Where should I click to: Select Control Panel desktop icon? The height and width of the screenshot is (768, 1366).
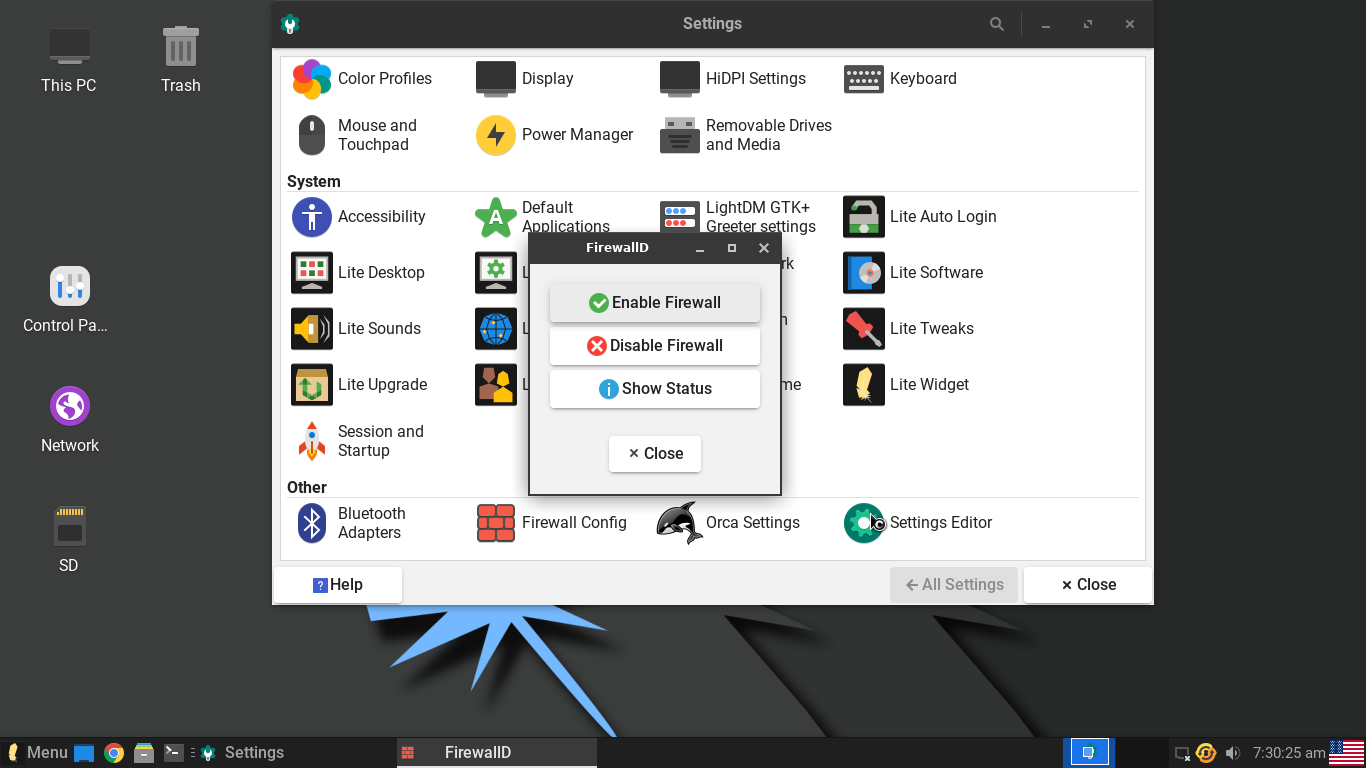pyautogui.click(x=65, y=300)
